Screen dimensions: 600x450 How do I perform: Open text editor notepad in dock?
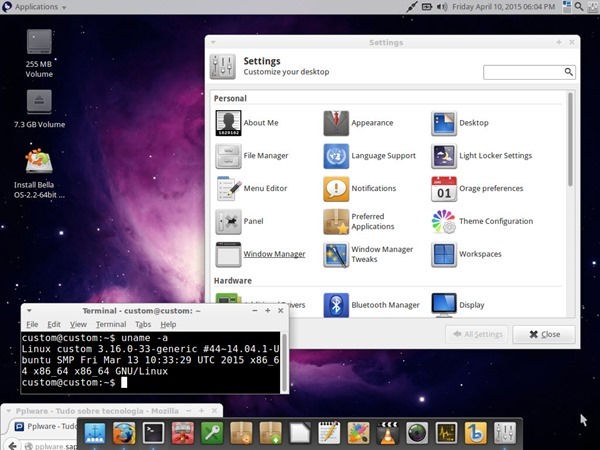[329, 433]
